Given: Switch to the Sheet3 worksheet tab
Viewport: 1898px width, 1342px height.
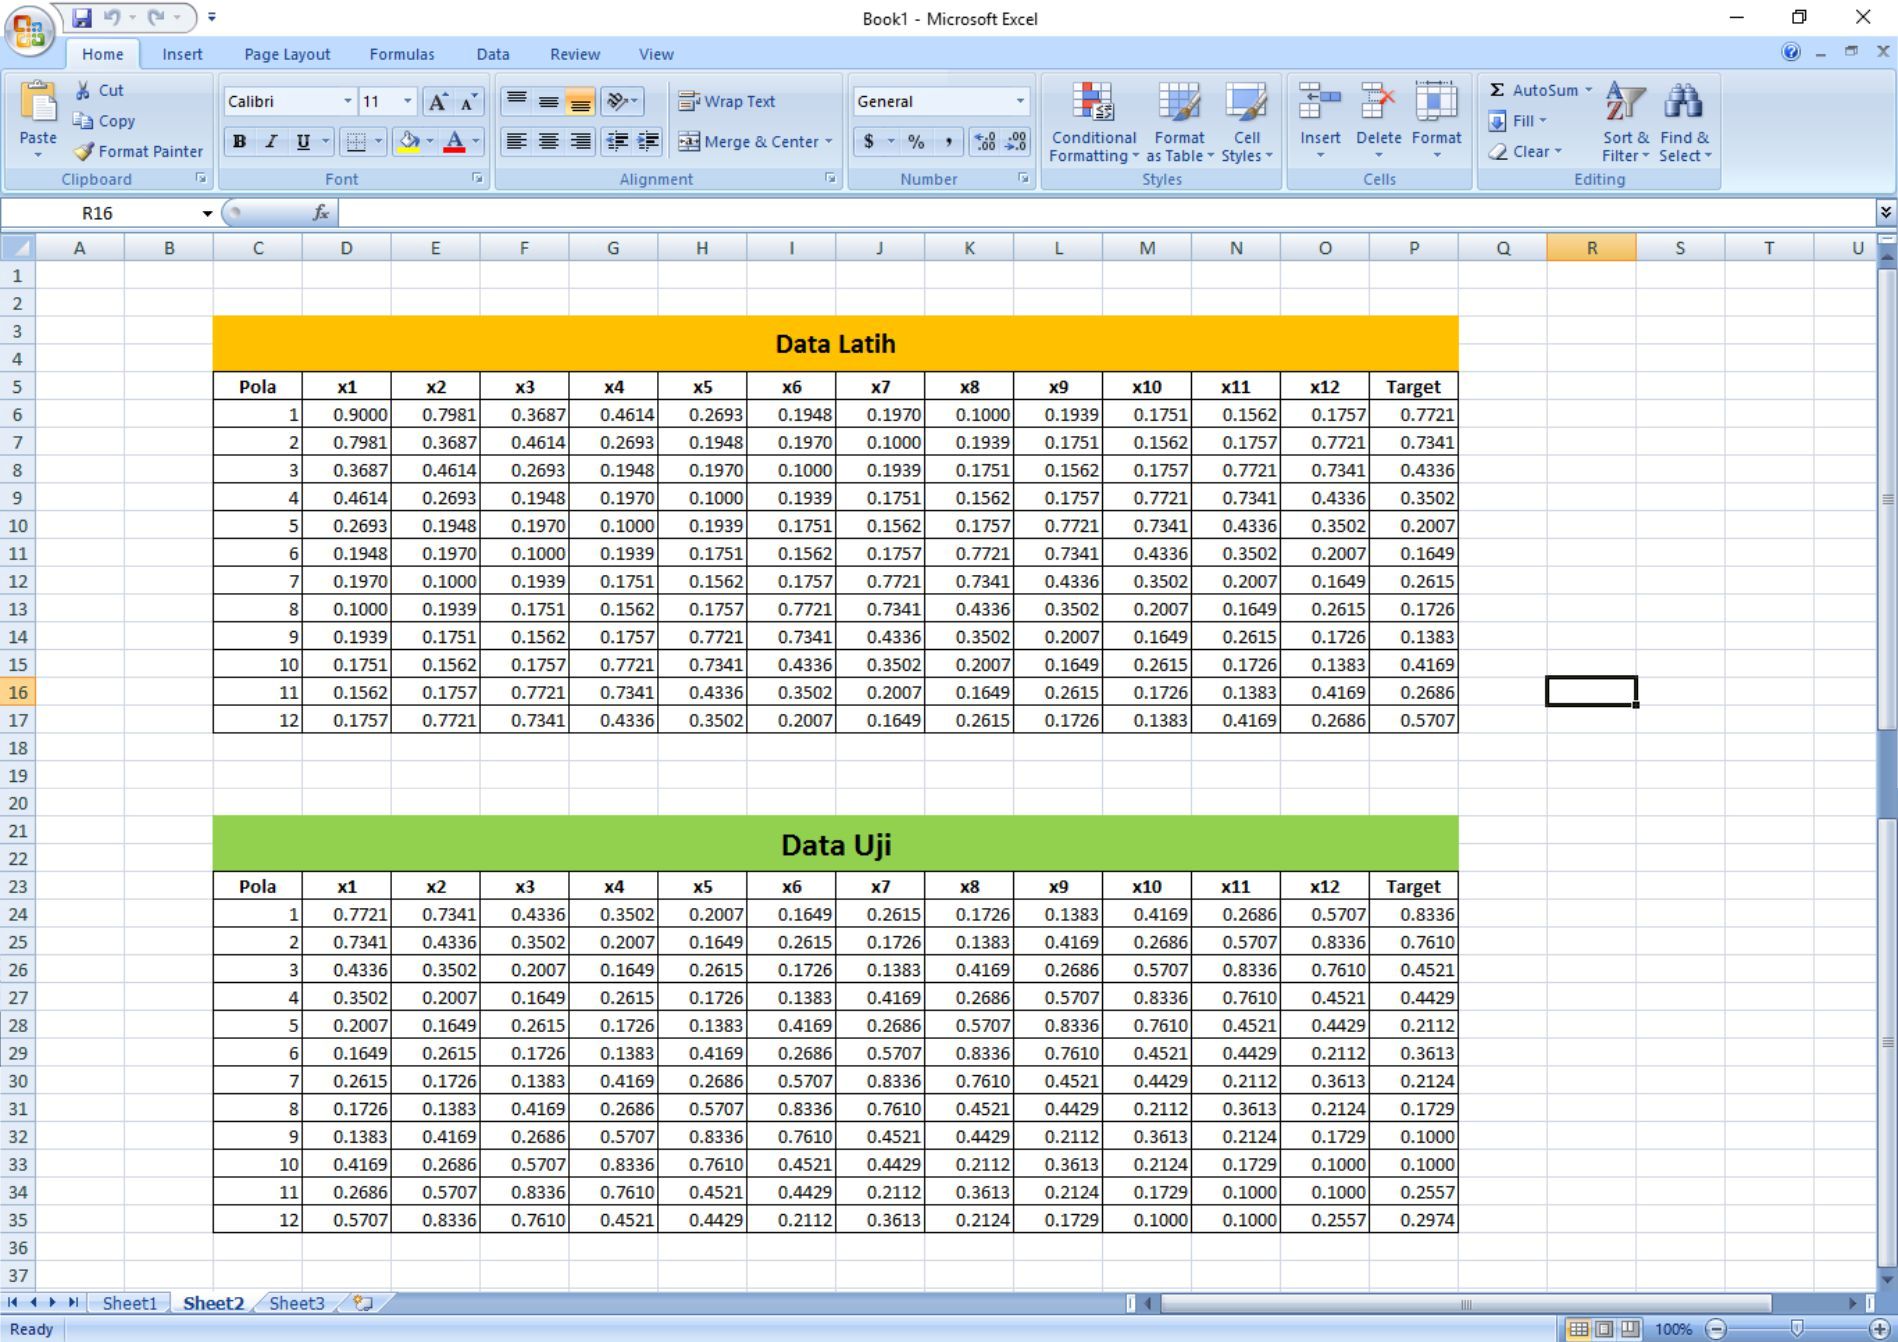Looking at the screenshot, I should pos(296,1303).
